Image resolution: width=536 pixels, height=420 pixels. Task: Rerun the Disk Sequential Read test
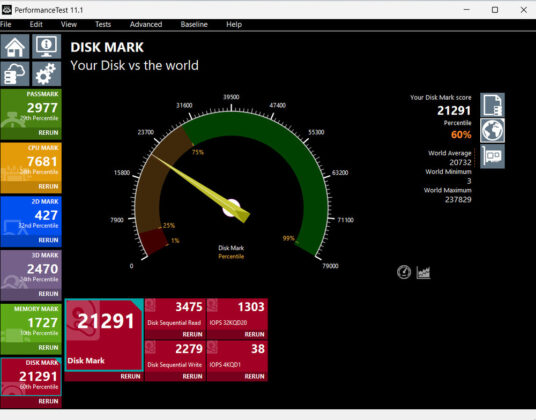click(x=192, y=334)
